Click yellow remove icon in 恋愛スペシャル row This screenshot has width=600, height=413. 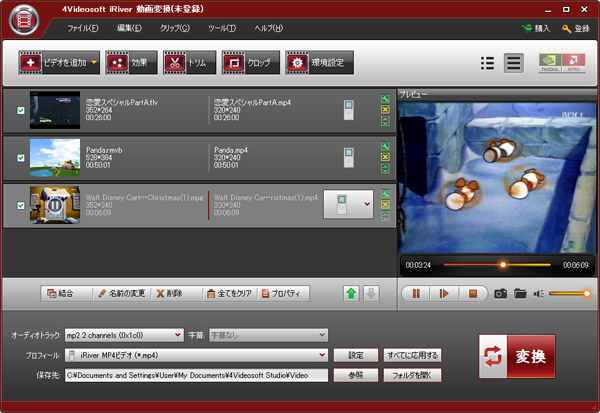tap(385, 109)
